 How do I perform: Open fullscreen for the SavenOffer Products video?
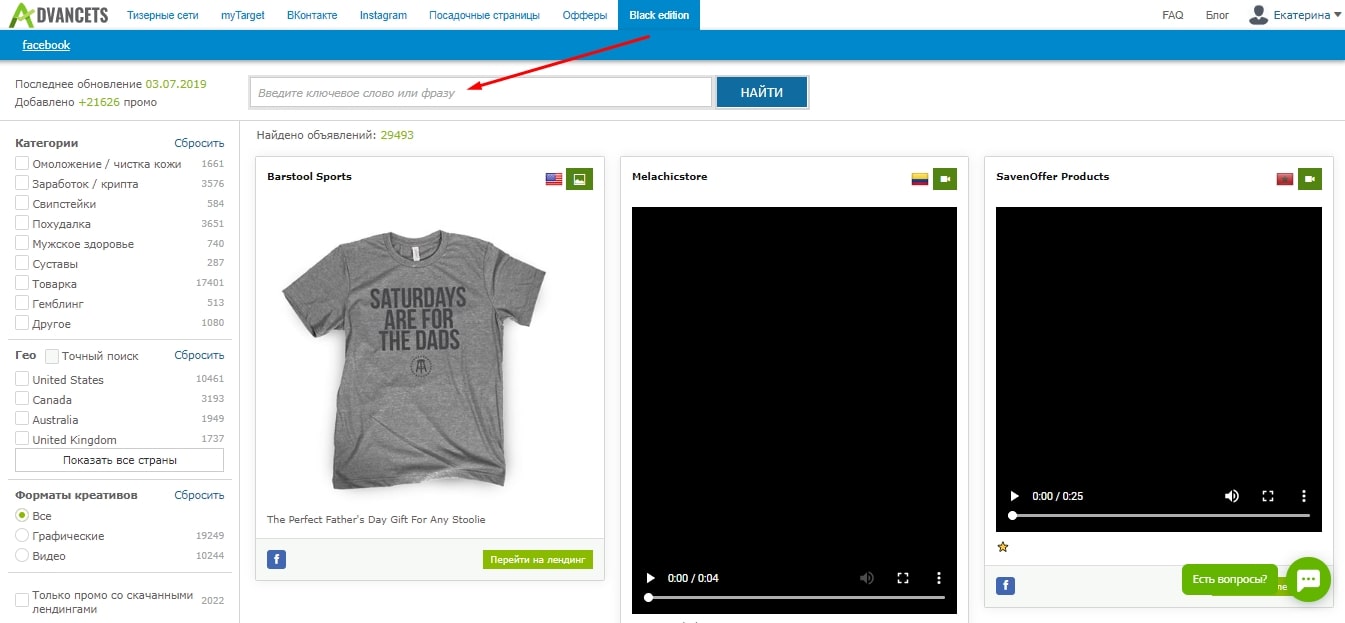coord(1268,496)
